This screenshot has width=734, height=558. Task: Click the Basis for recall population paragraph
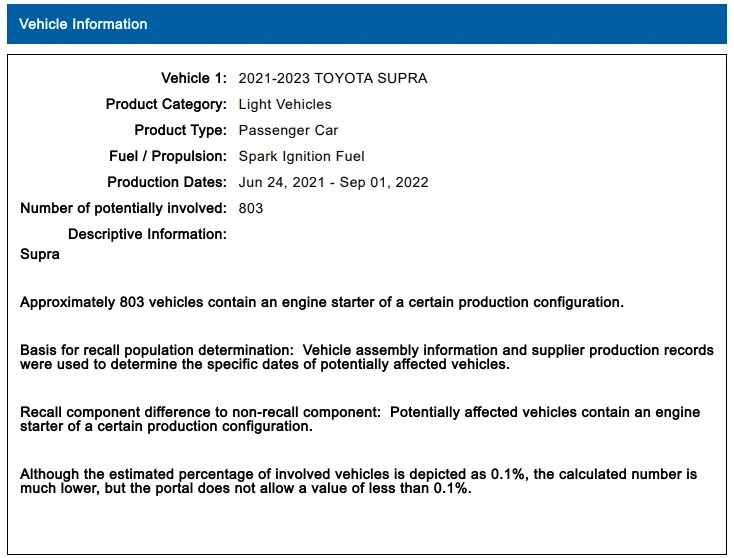[367, 357]
